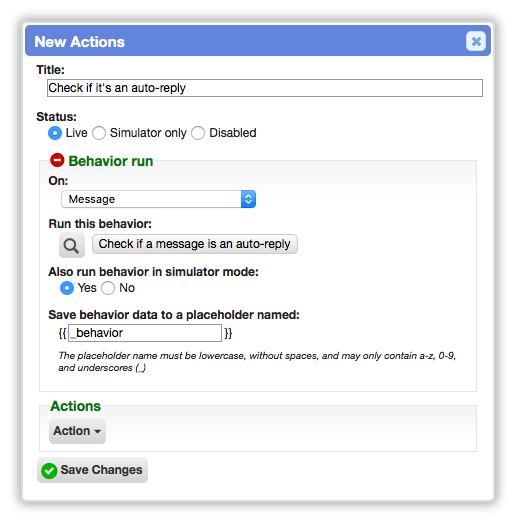517x527 pixels.
Task: Select the Live status radio button
Action: tap(55, 133)
